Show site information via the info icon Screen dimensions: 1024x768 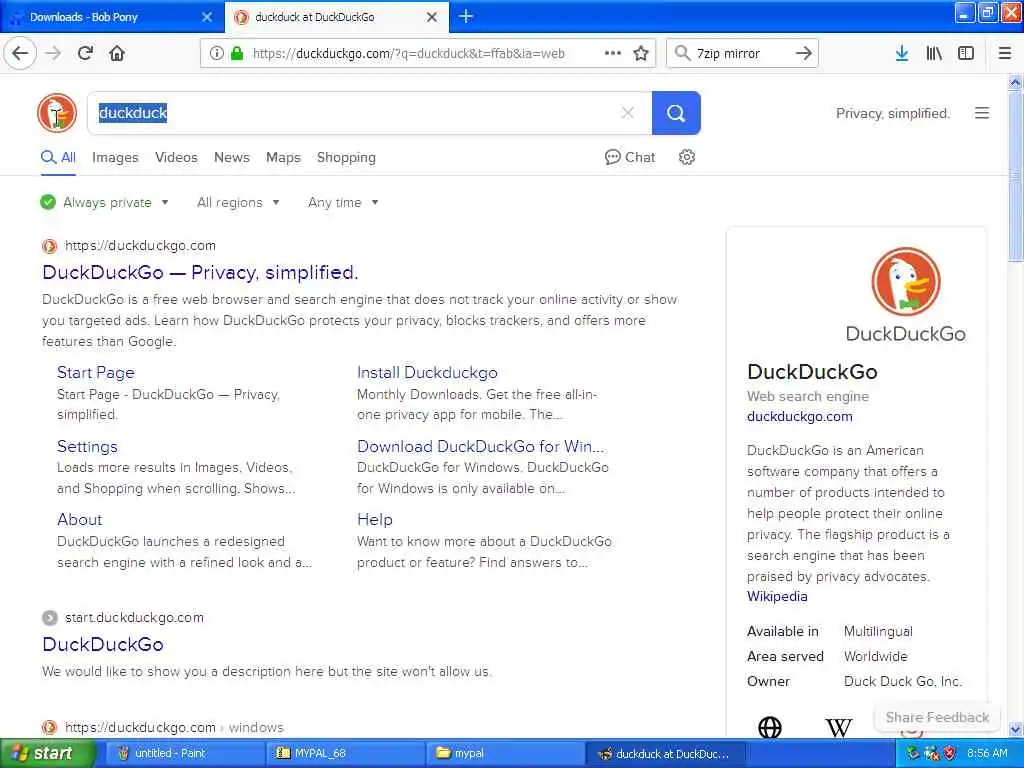[x=217, y=54]
